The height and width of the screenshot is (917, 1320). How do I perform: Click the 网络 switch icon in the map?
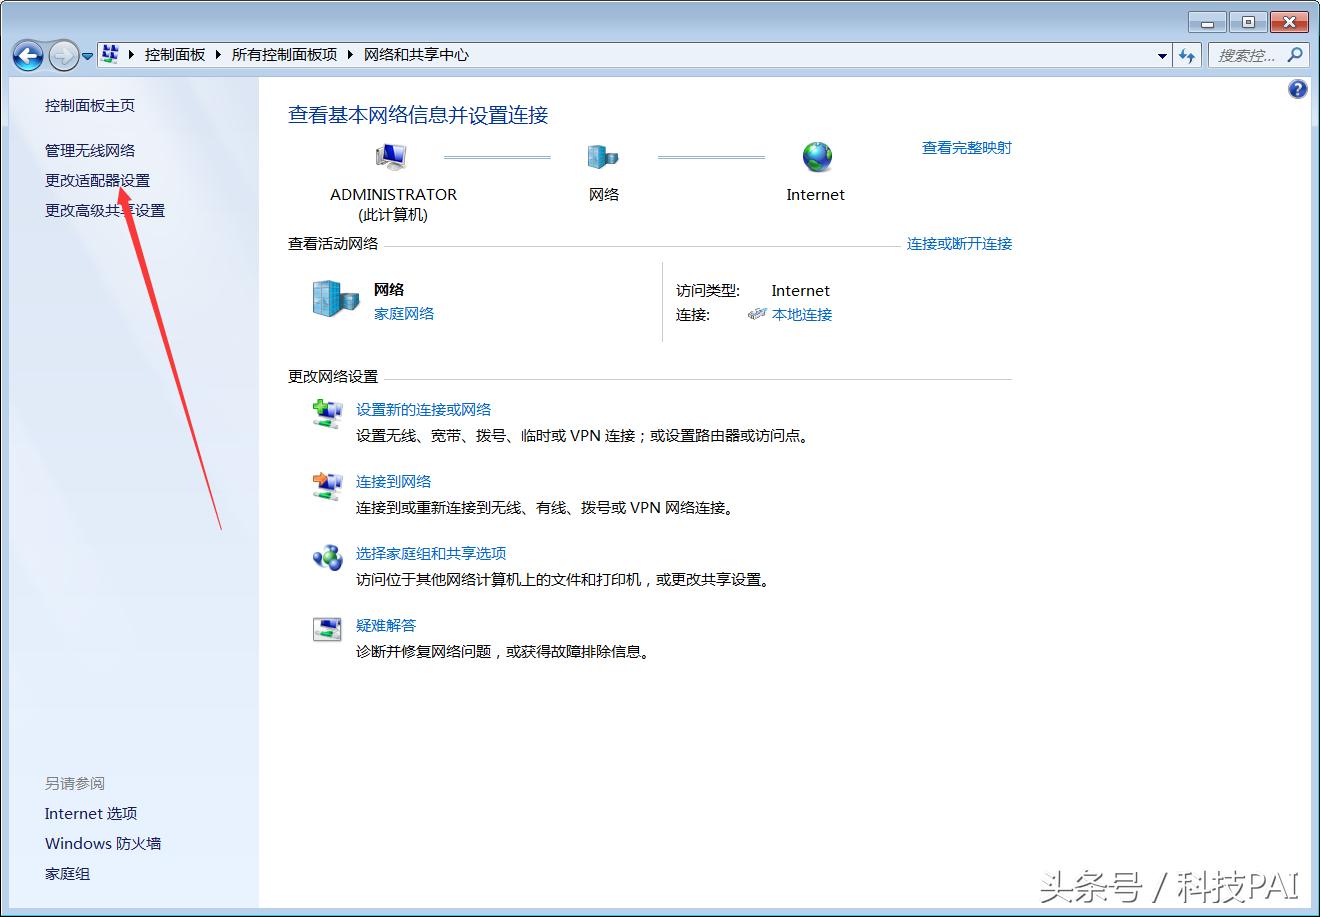pos(603,156)
